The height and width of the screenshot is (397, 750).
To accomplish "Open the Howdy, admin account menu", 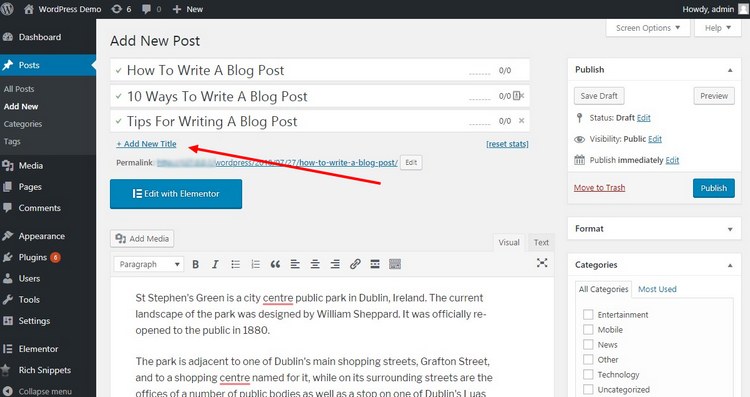I will 715,9.
